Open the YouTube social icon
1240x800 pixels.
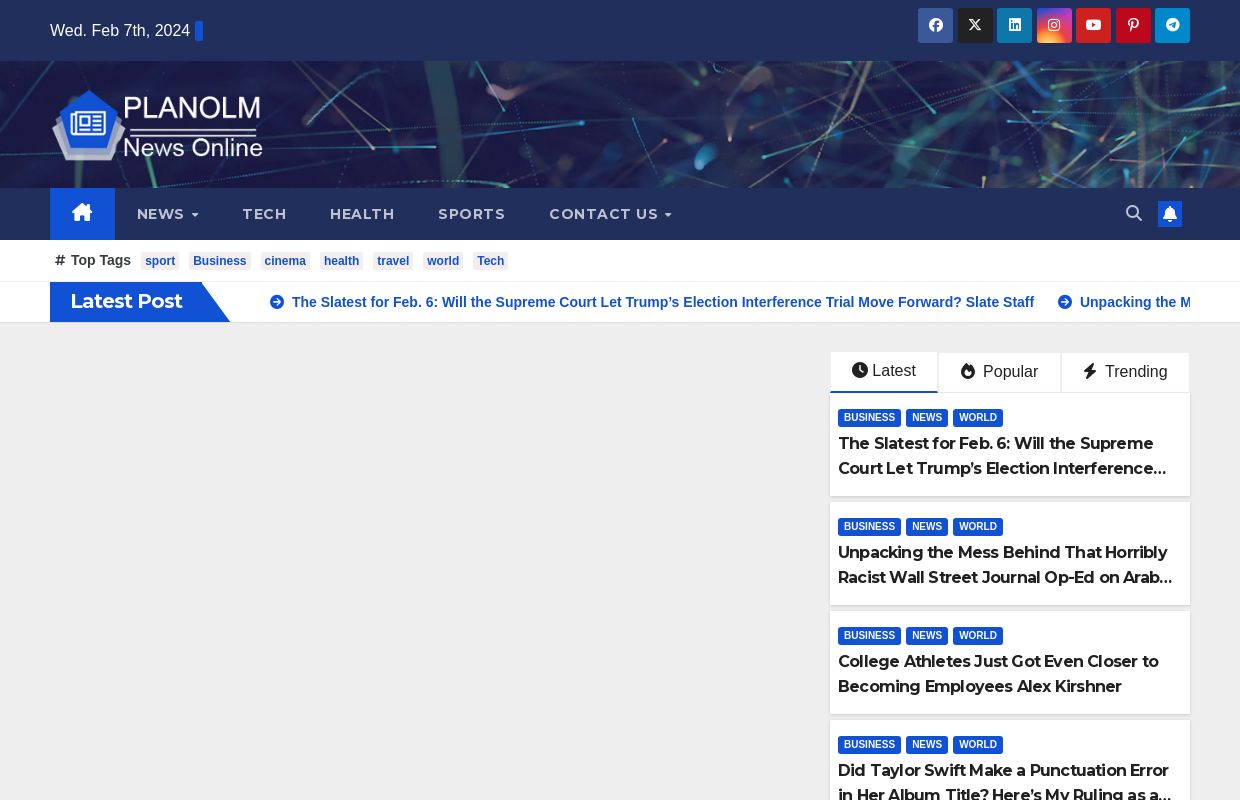1093,26
